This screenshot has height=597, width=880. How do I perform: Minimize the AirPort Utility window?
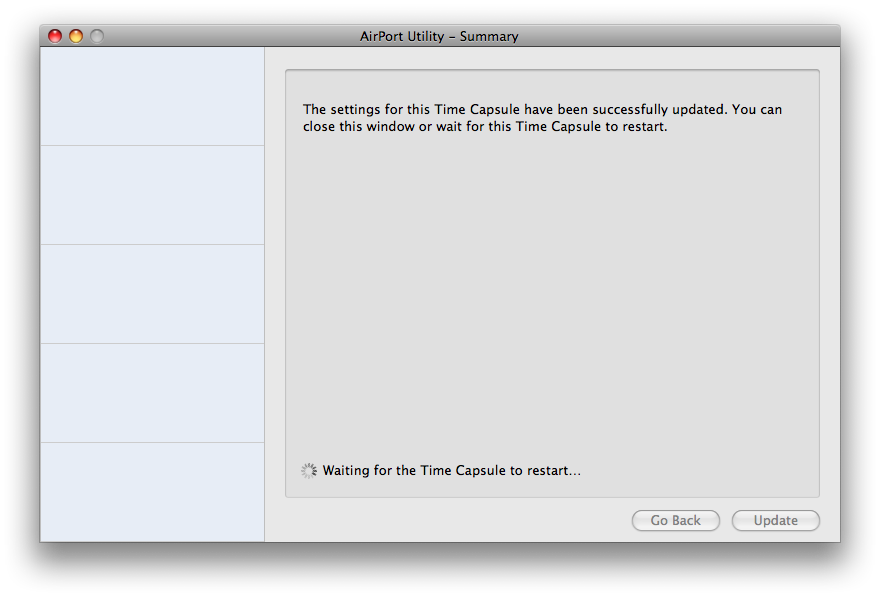[76, 36]
